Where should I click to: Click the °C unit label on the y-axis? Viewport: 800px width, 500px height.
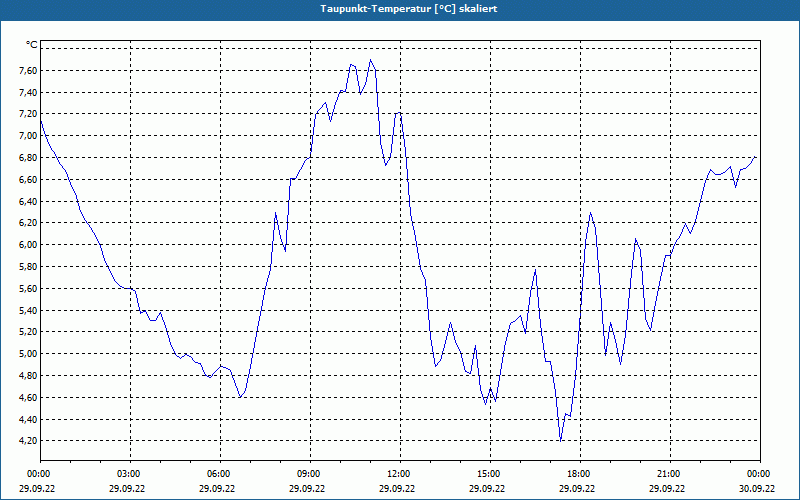coord(32,45)
